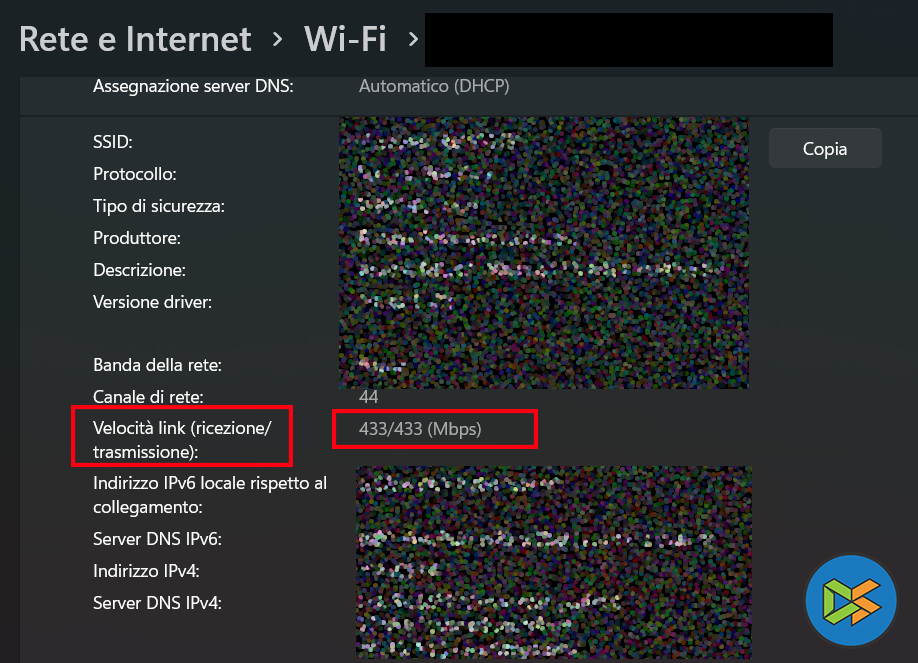
Task: Select the Banda della rete label
Action: tap(157, 365)
